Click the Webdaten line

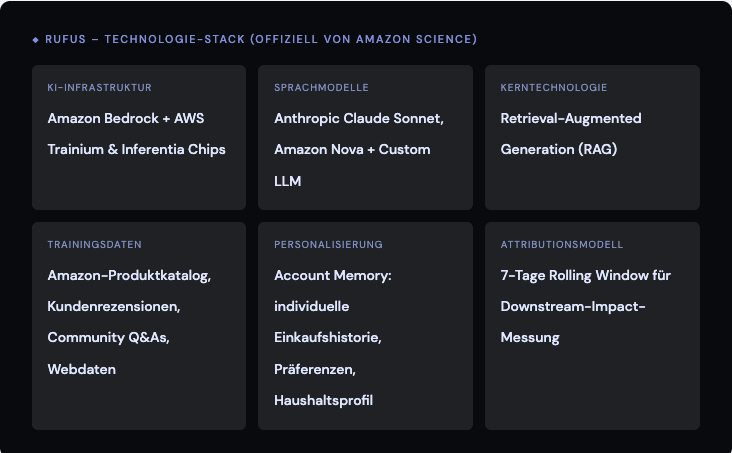point(81,369)
